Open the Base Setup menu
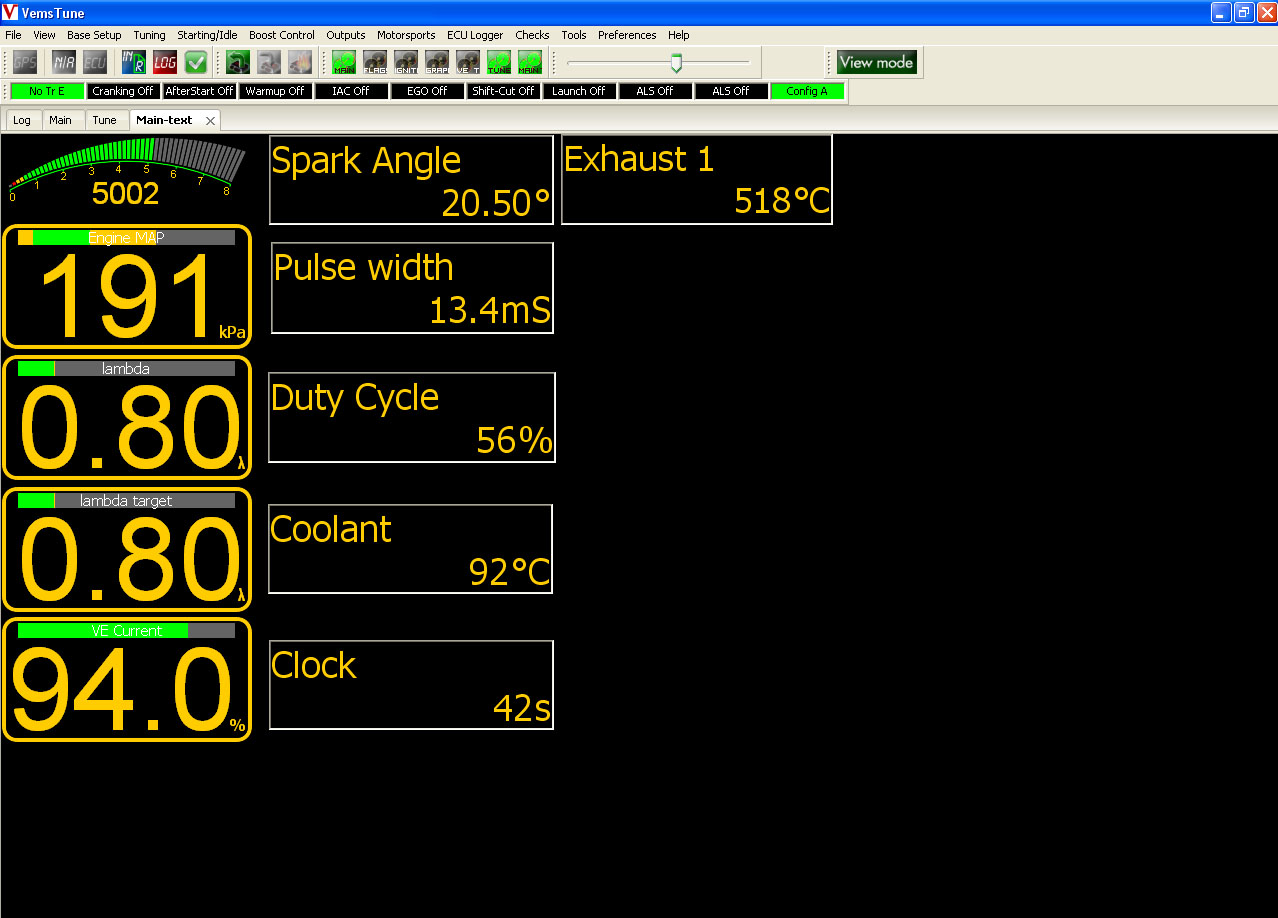Viewport: 1278px width, 918px height. 94,35
